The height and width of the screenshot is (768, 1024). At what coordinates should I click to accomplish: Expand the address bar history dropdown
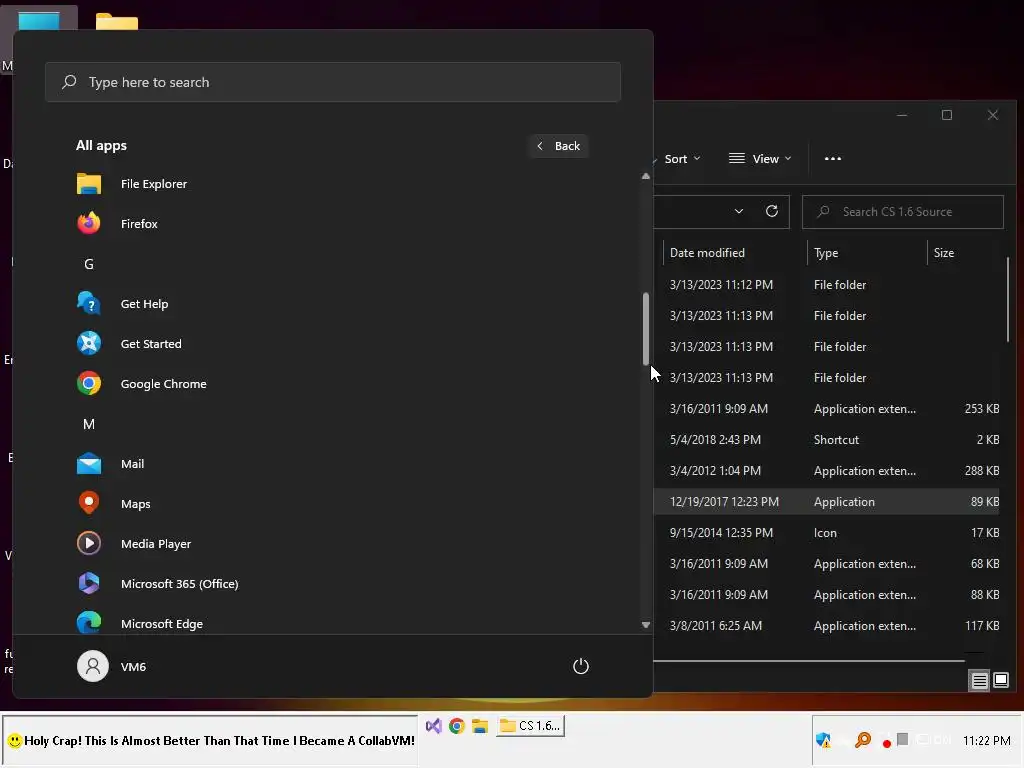tap(739, 211)
